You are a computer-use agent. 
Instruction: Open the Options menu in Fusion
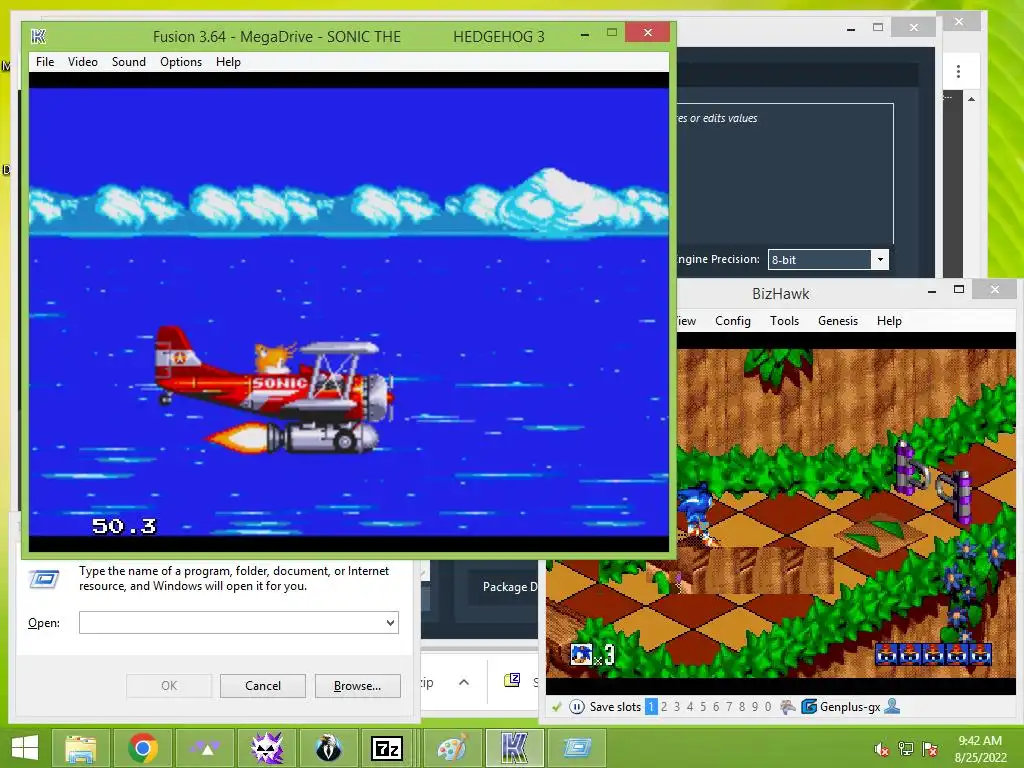click(181, 62)
